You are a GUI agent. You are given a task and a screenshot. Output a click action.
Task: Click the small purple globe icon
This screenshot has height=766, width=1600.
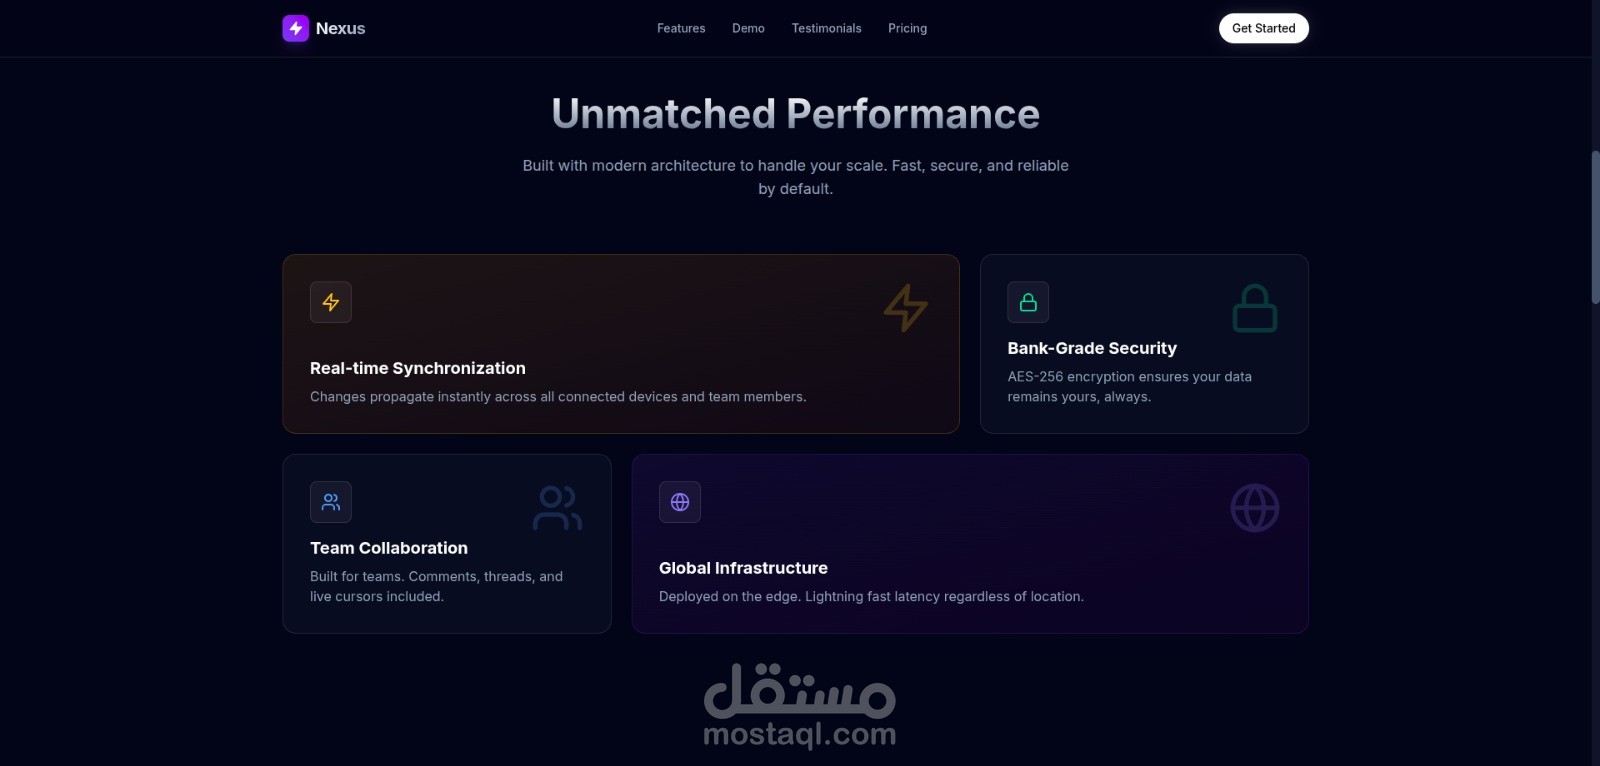680,502
